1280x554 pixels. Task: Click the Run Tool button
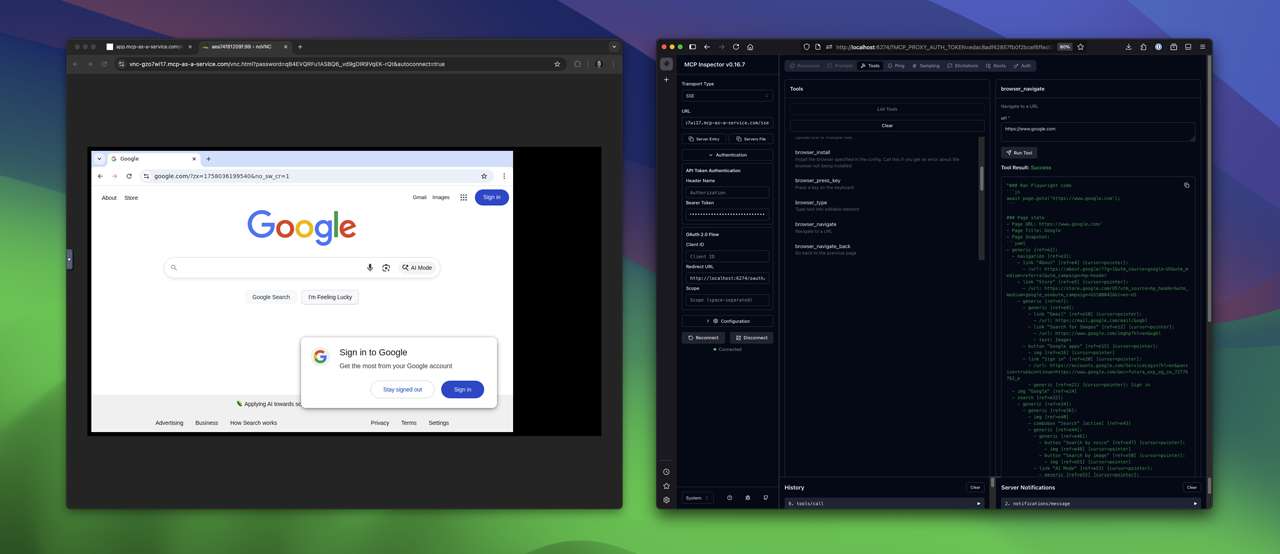tap(1019, 153)
